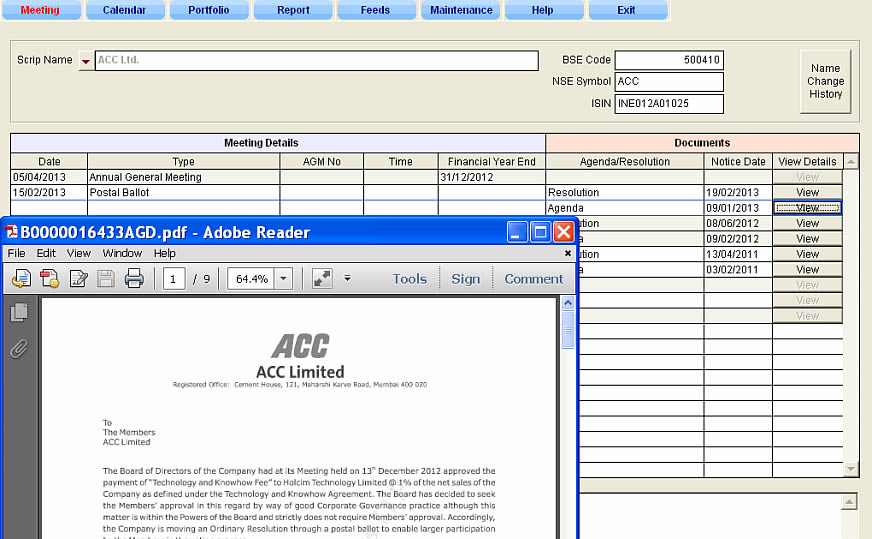Open the Help tab in top bar
Viewport: 872px width, 539px height.
point(543,10)
